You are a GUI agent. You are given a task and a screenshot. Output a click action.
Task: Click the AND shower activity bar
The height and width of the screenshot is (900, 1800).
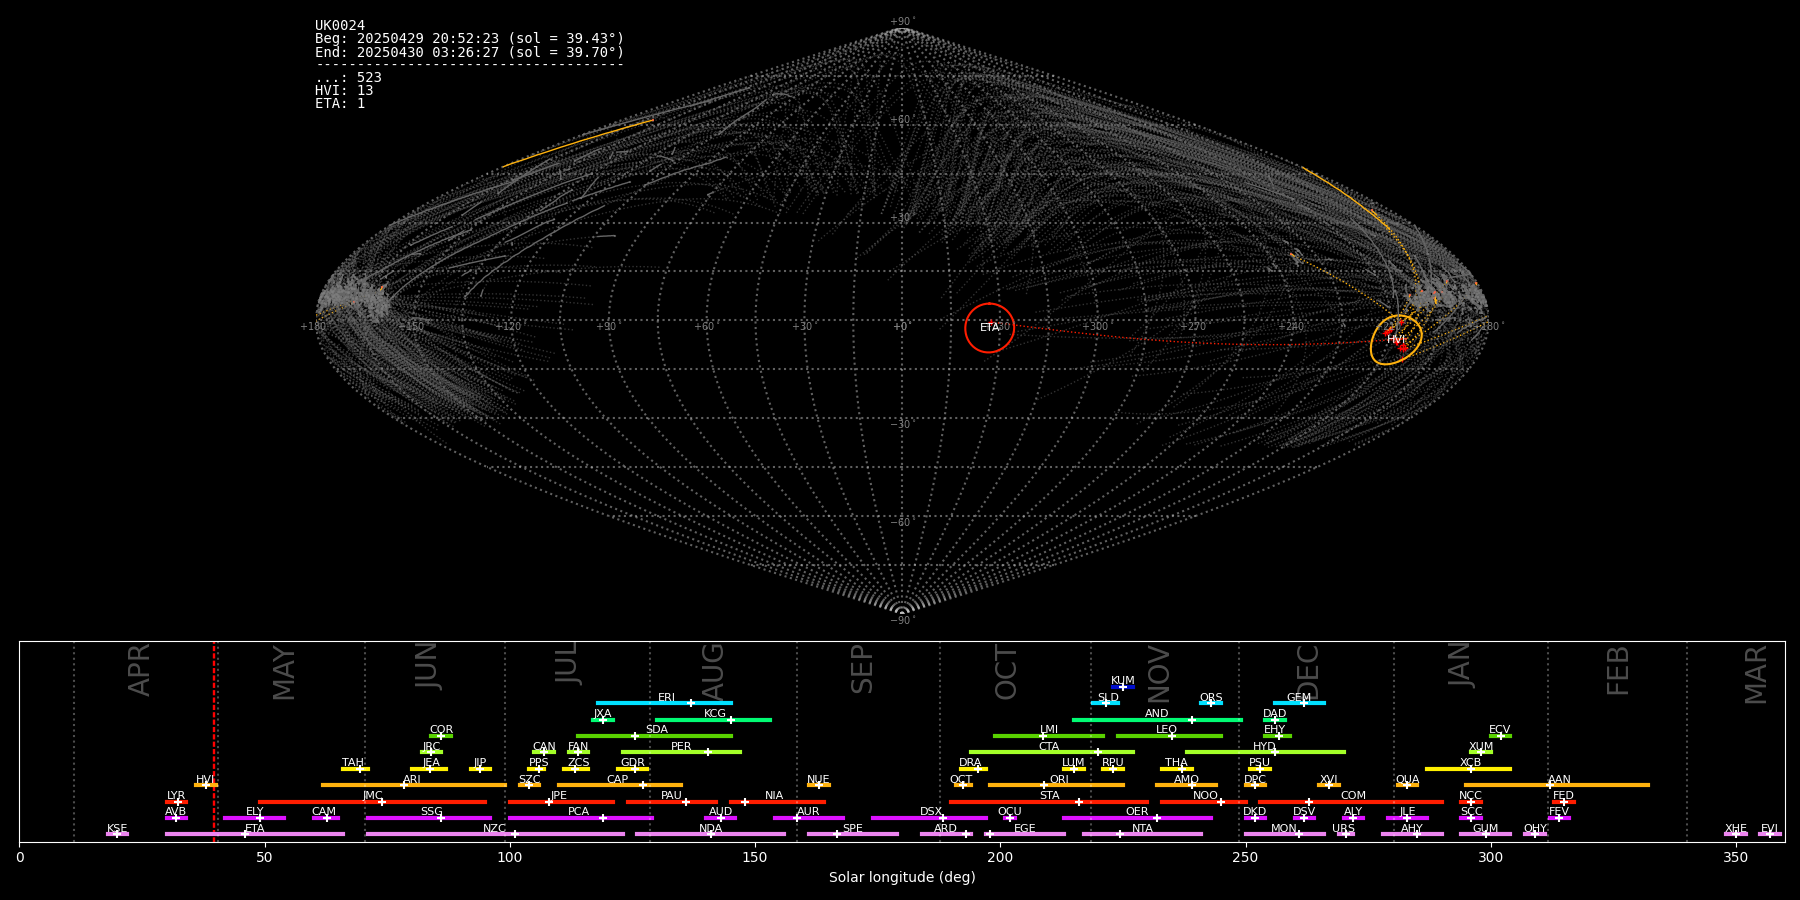[x=1157, y=720]
